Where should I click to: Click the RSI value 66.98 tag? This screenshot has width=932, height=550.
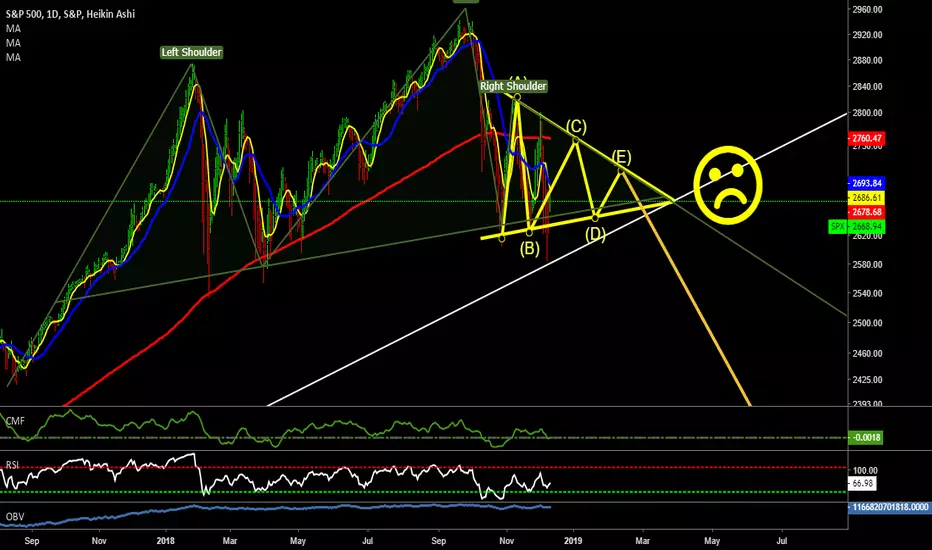click(x=862, y=483)
